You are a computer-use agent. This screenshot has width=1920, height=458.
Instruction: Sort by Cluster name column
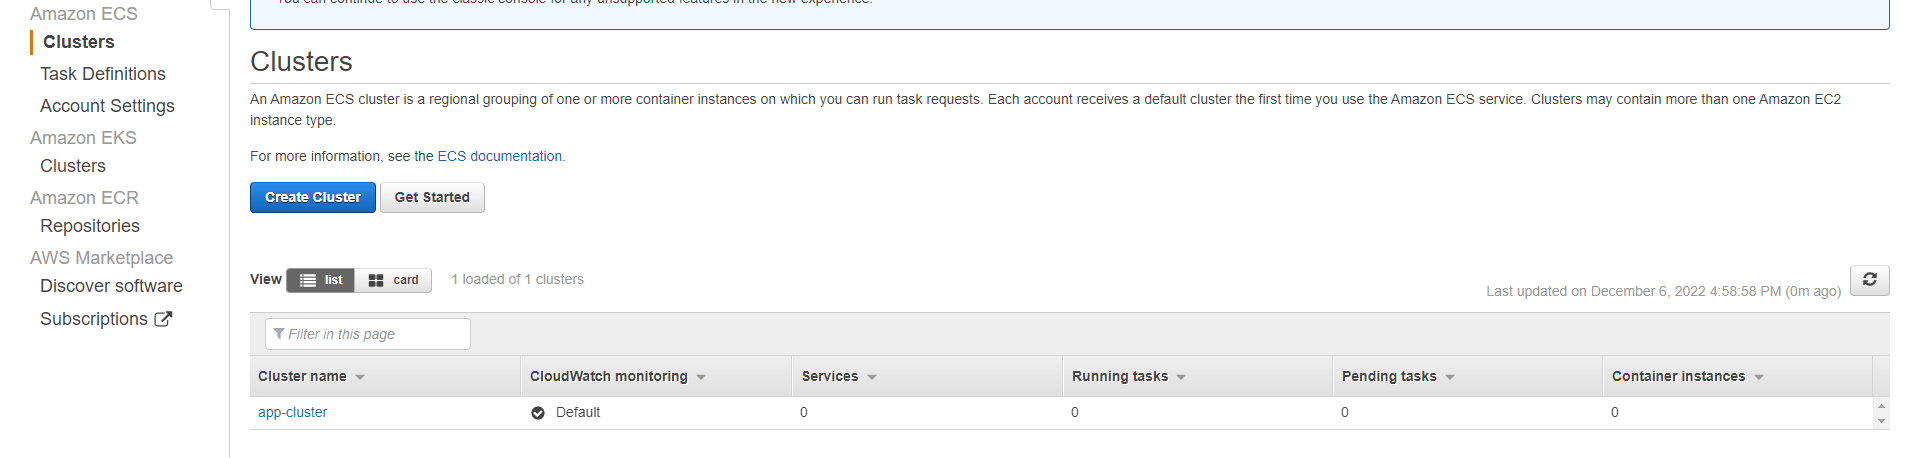tap(311, 377)
